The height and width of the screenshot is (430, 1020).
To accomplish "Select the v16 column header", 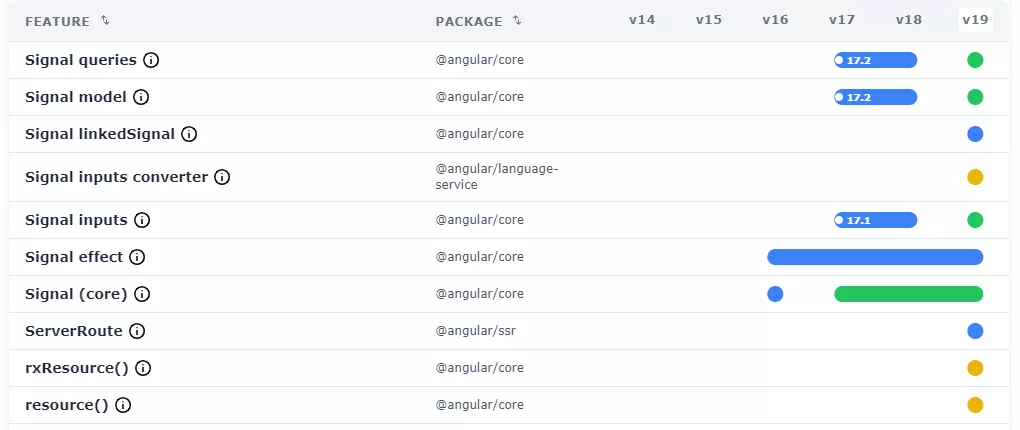I will click(x=775, y=20).
